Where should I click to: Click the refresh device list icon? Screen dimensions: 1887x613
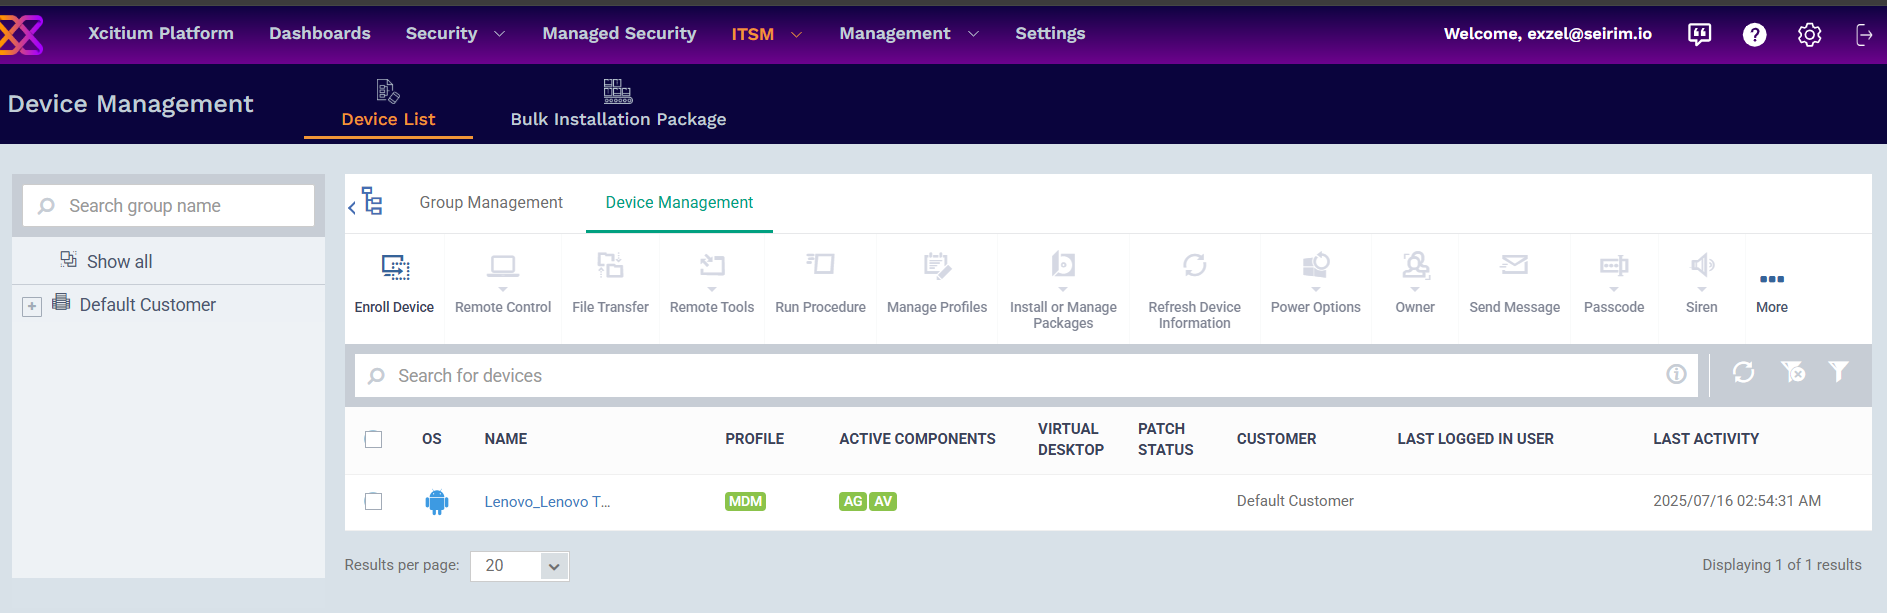click(x=1743, y=372)
